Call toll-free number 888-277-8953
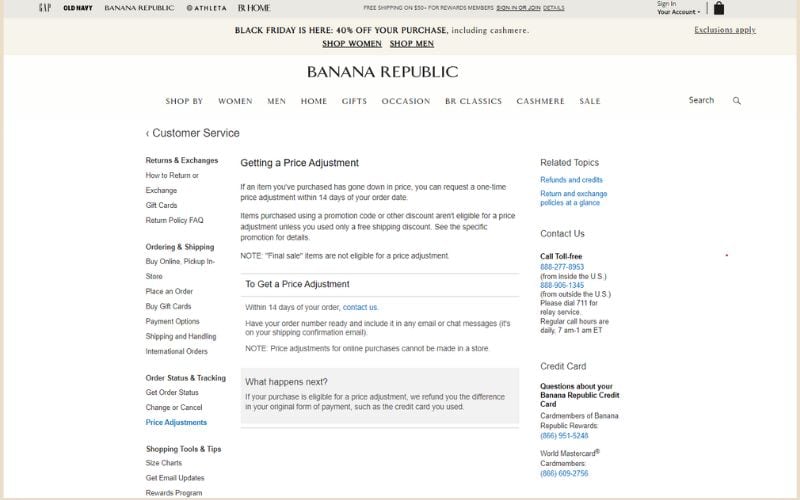 [x=562, y=267]
